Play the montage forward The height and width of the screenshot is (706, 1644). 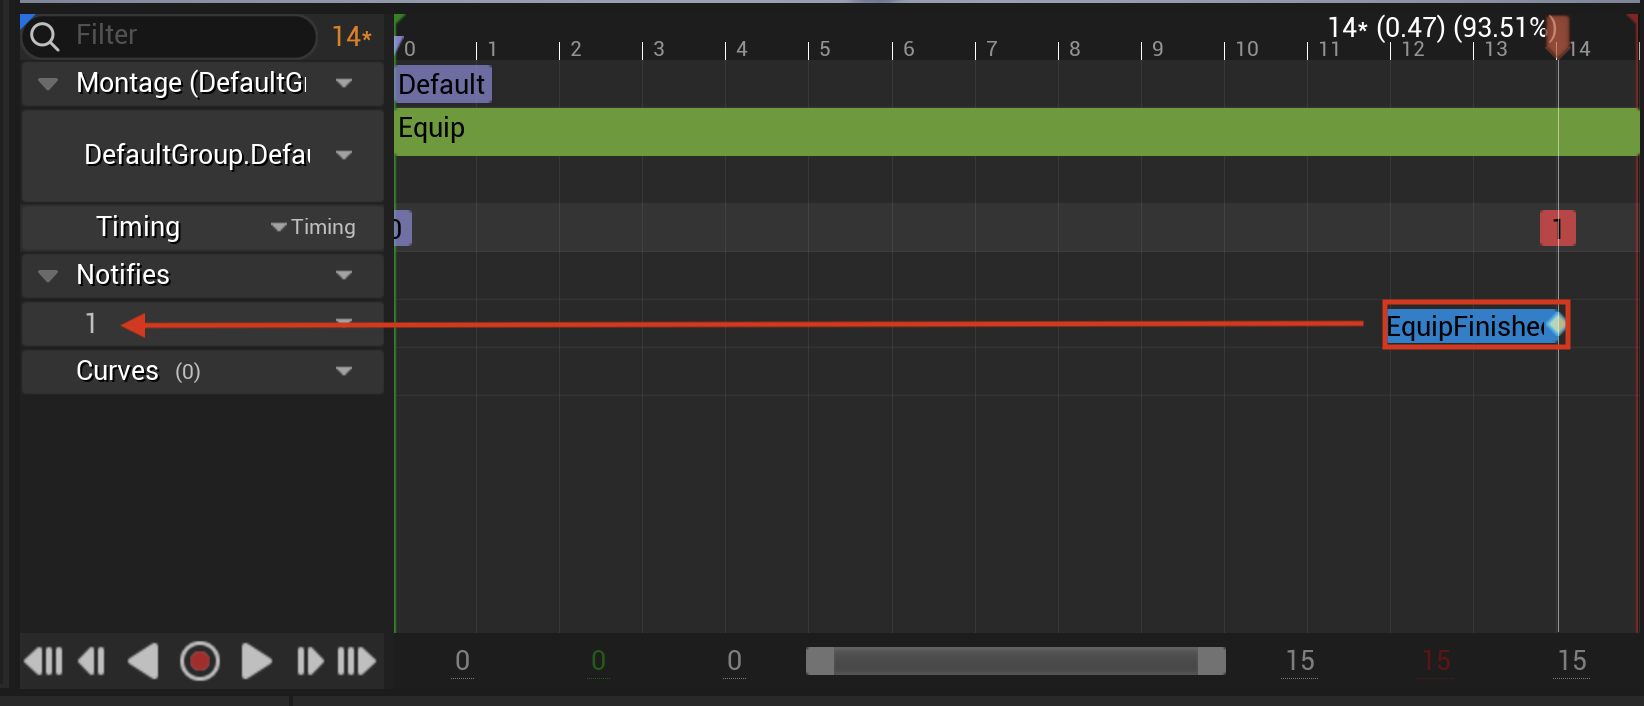tap(256, 661)
